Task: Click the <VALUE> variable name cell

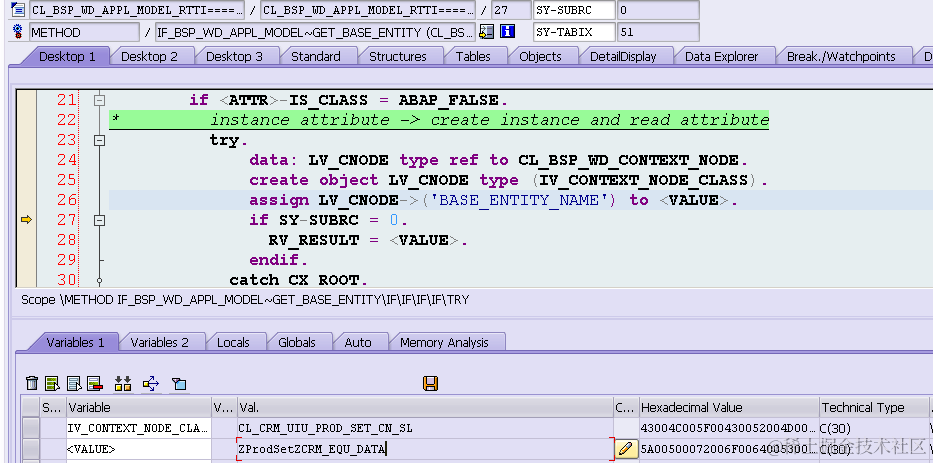Action: click(138, 449)
